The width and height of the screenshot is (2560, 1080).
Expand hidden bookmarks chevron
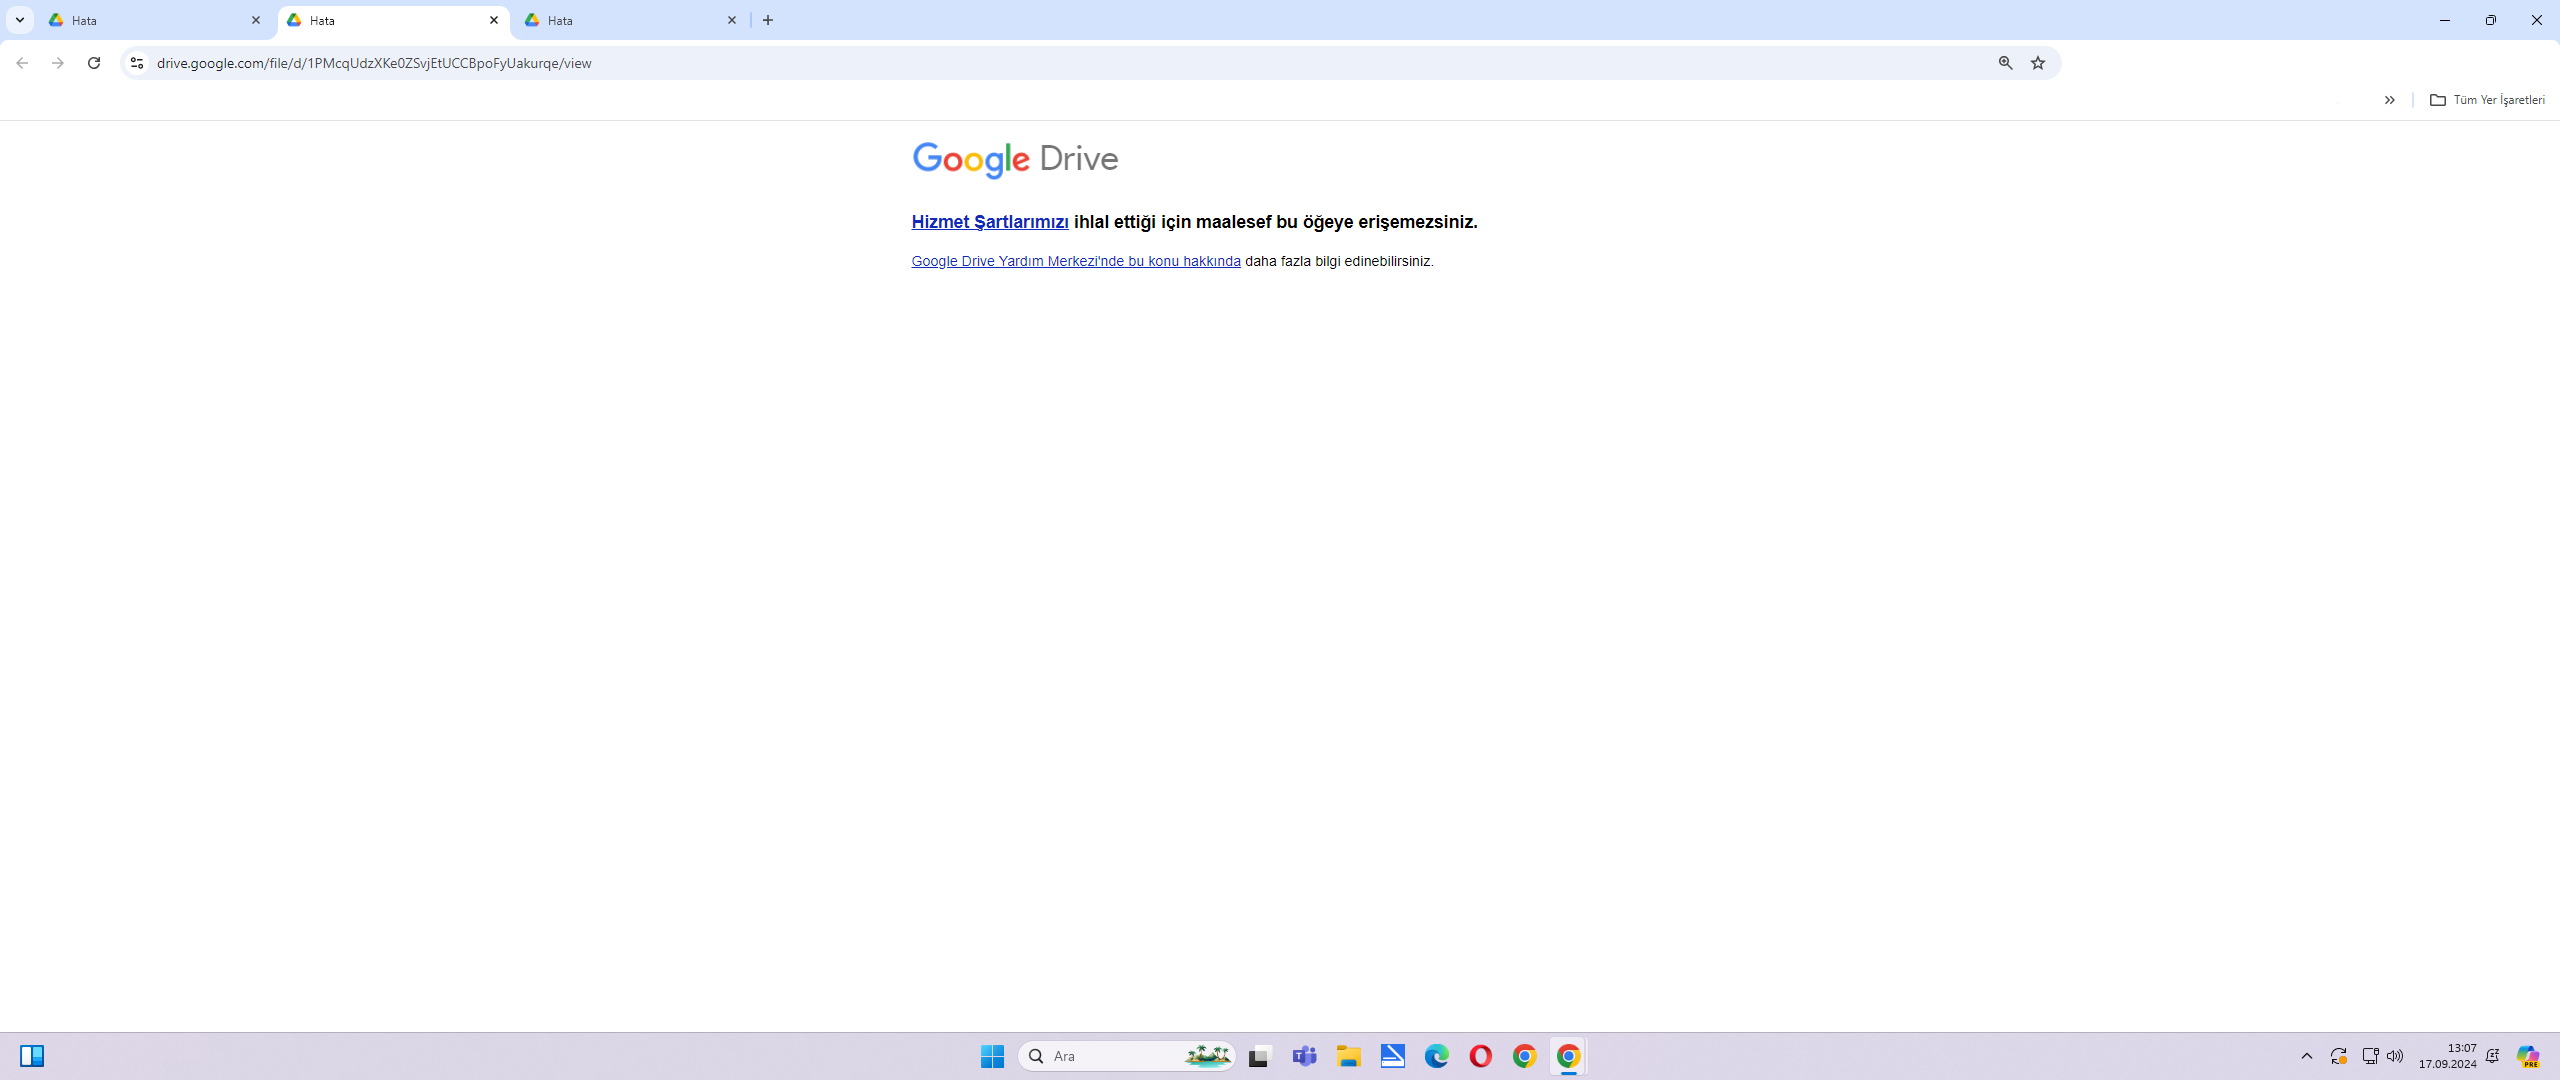2390,100
